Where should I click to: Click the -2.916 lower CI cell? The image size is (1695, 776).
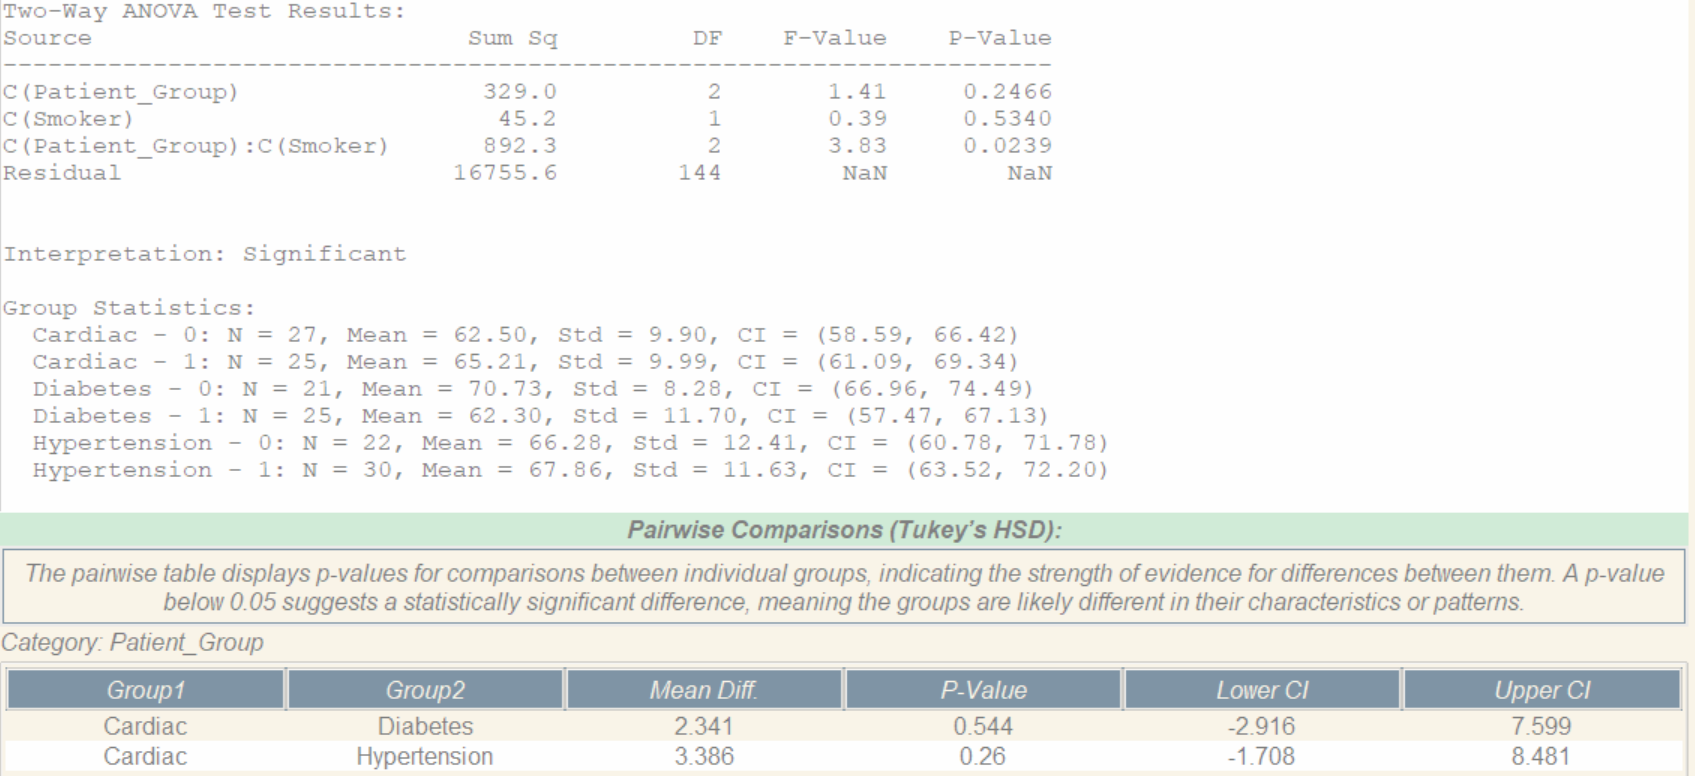[1262, 726]
